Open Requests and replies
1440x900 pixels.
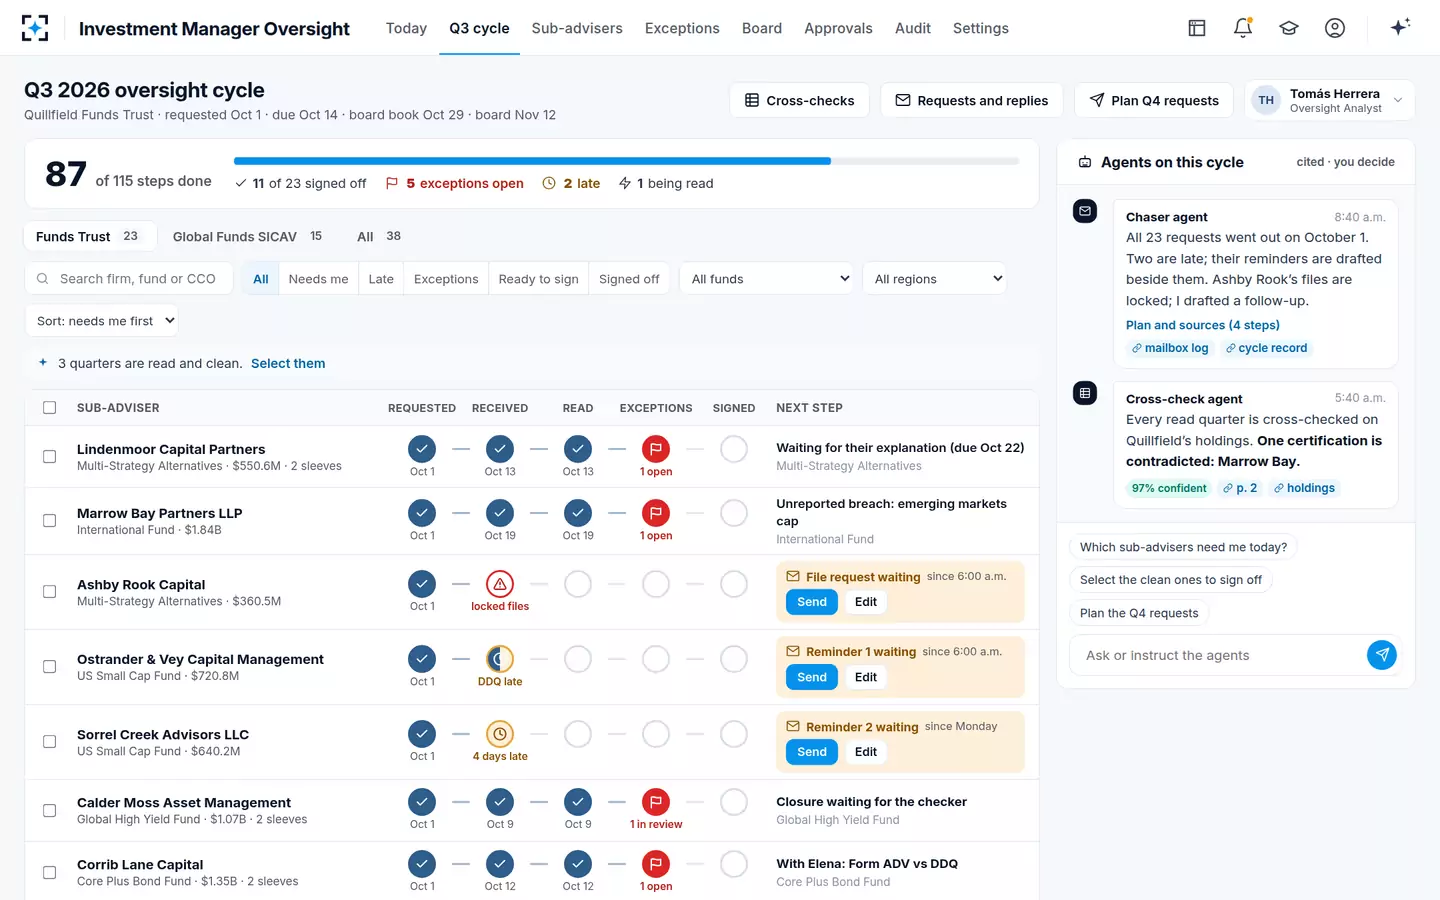(971, 100)
